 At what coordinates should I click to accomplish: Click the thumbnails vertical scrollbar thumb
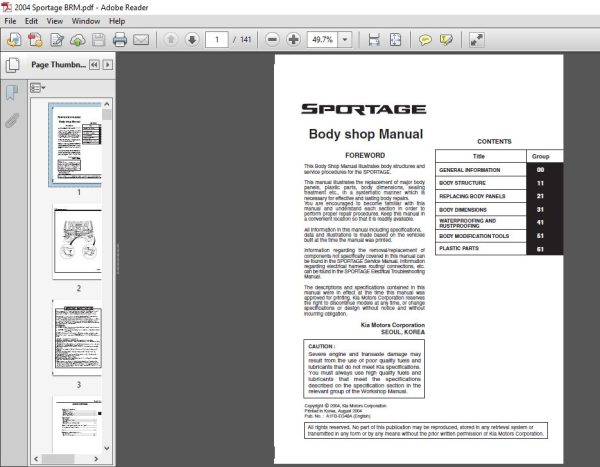[x=107, y=114]
